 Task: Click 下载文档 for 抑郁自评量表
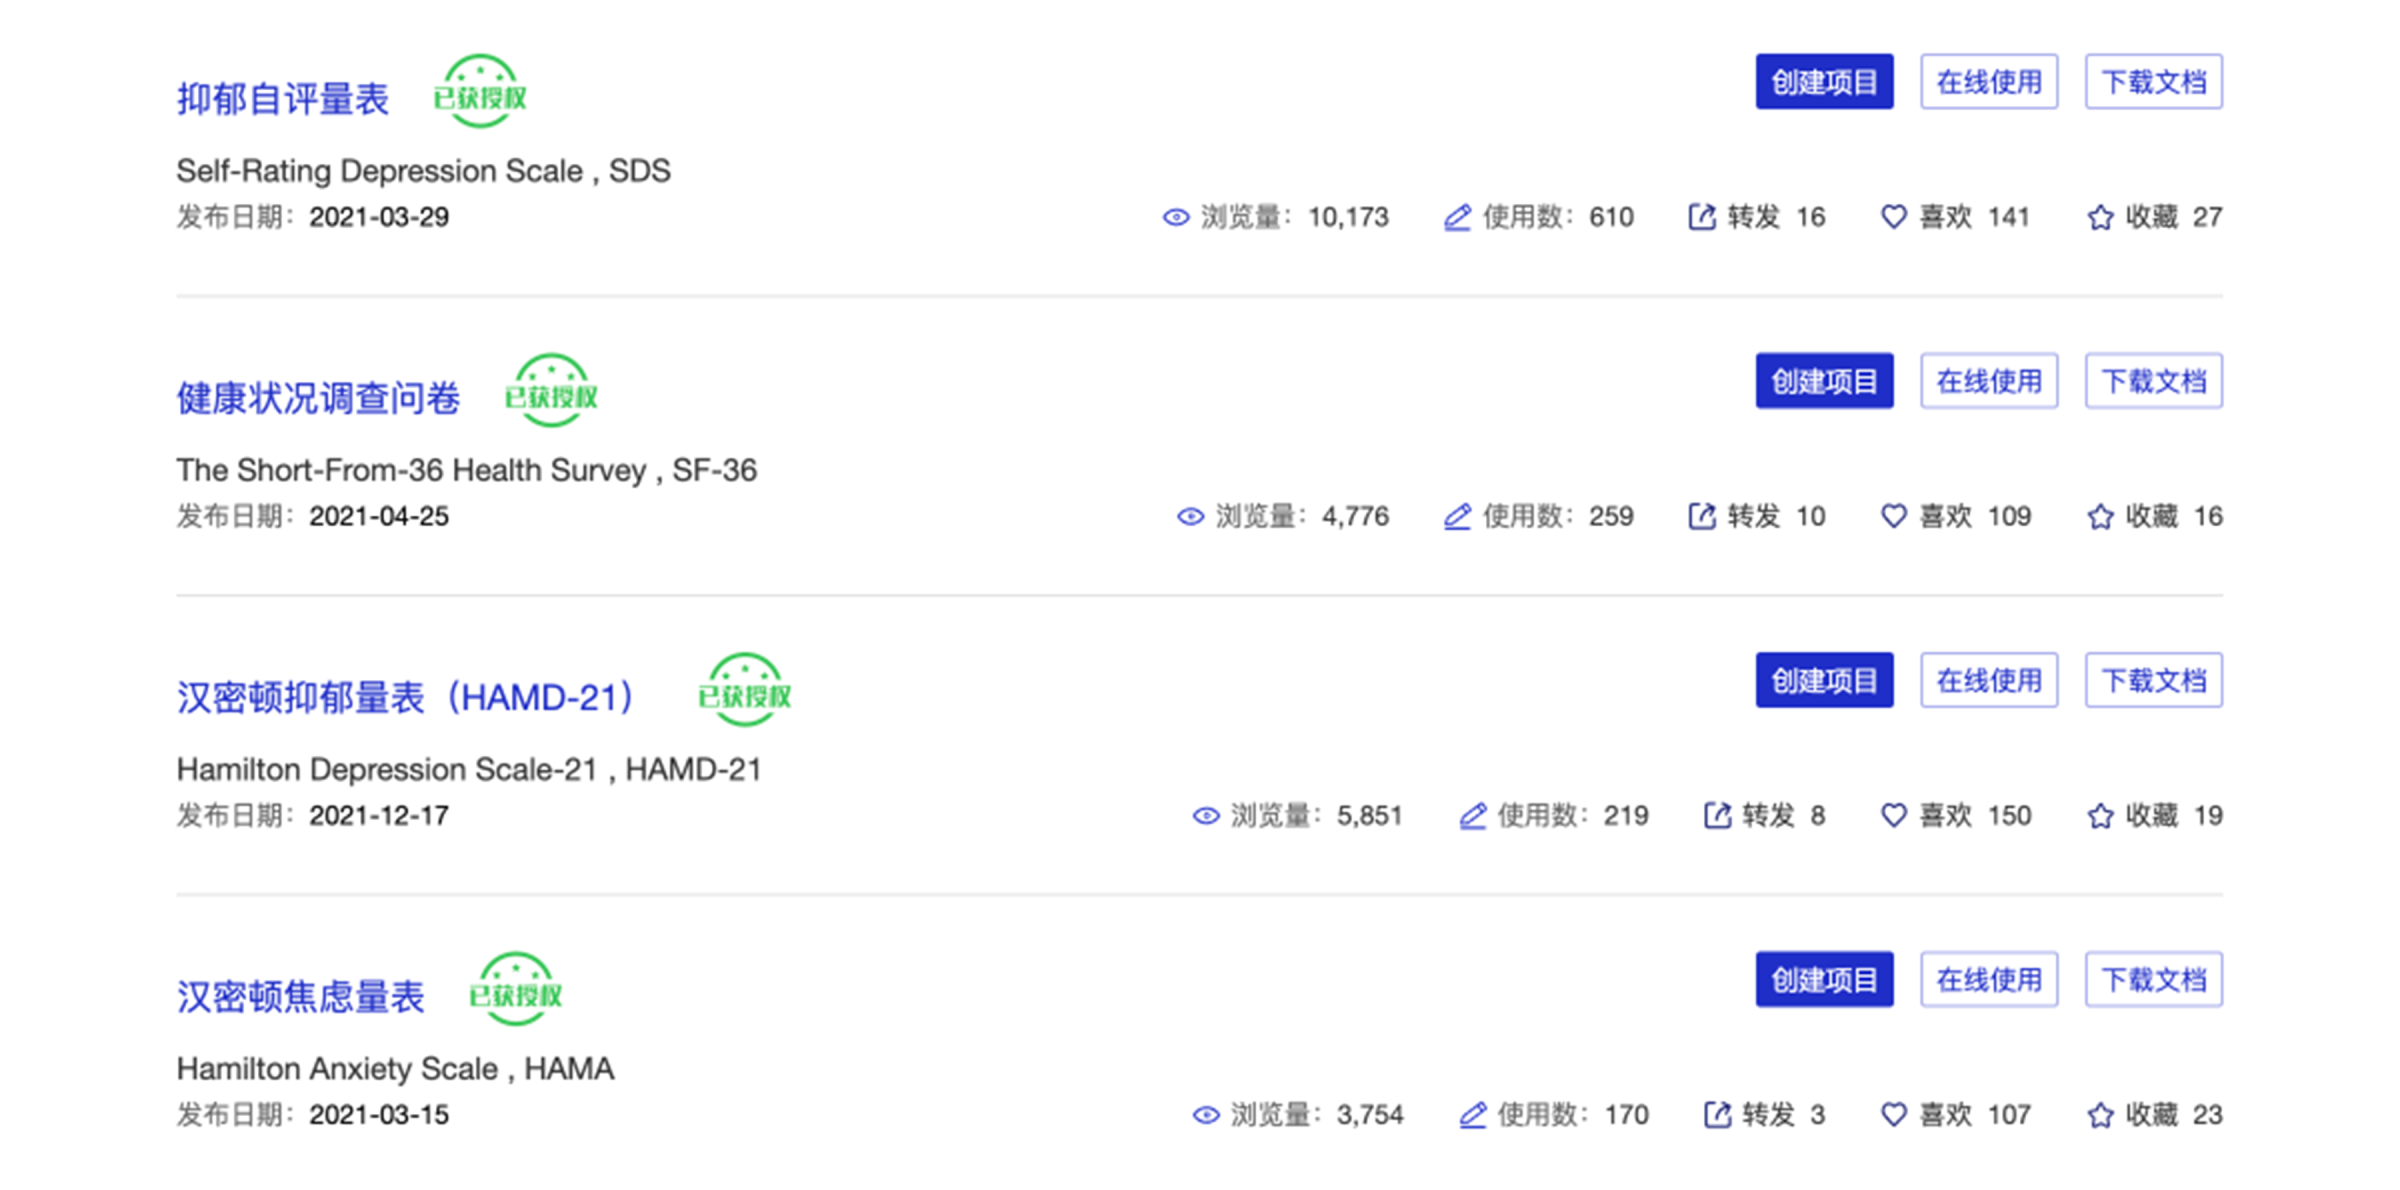[x=2154, y=82]
